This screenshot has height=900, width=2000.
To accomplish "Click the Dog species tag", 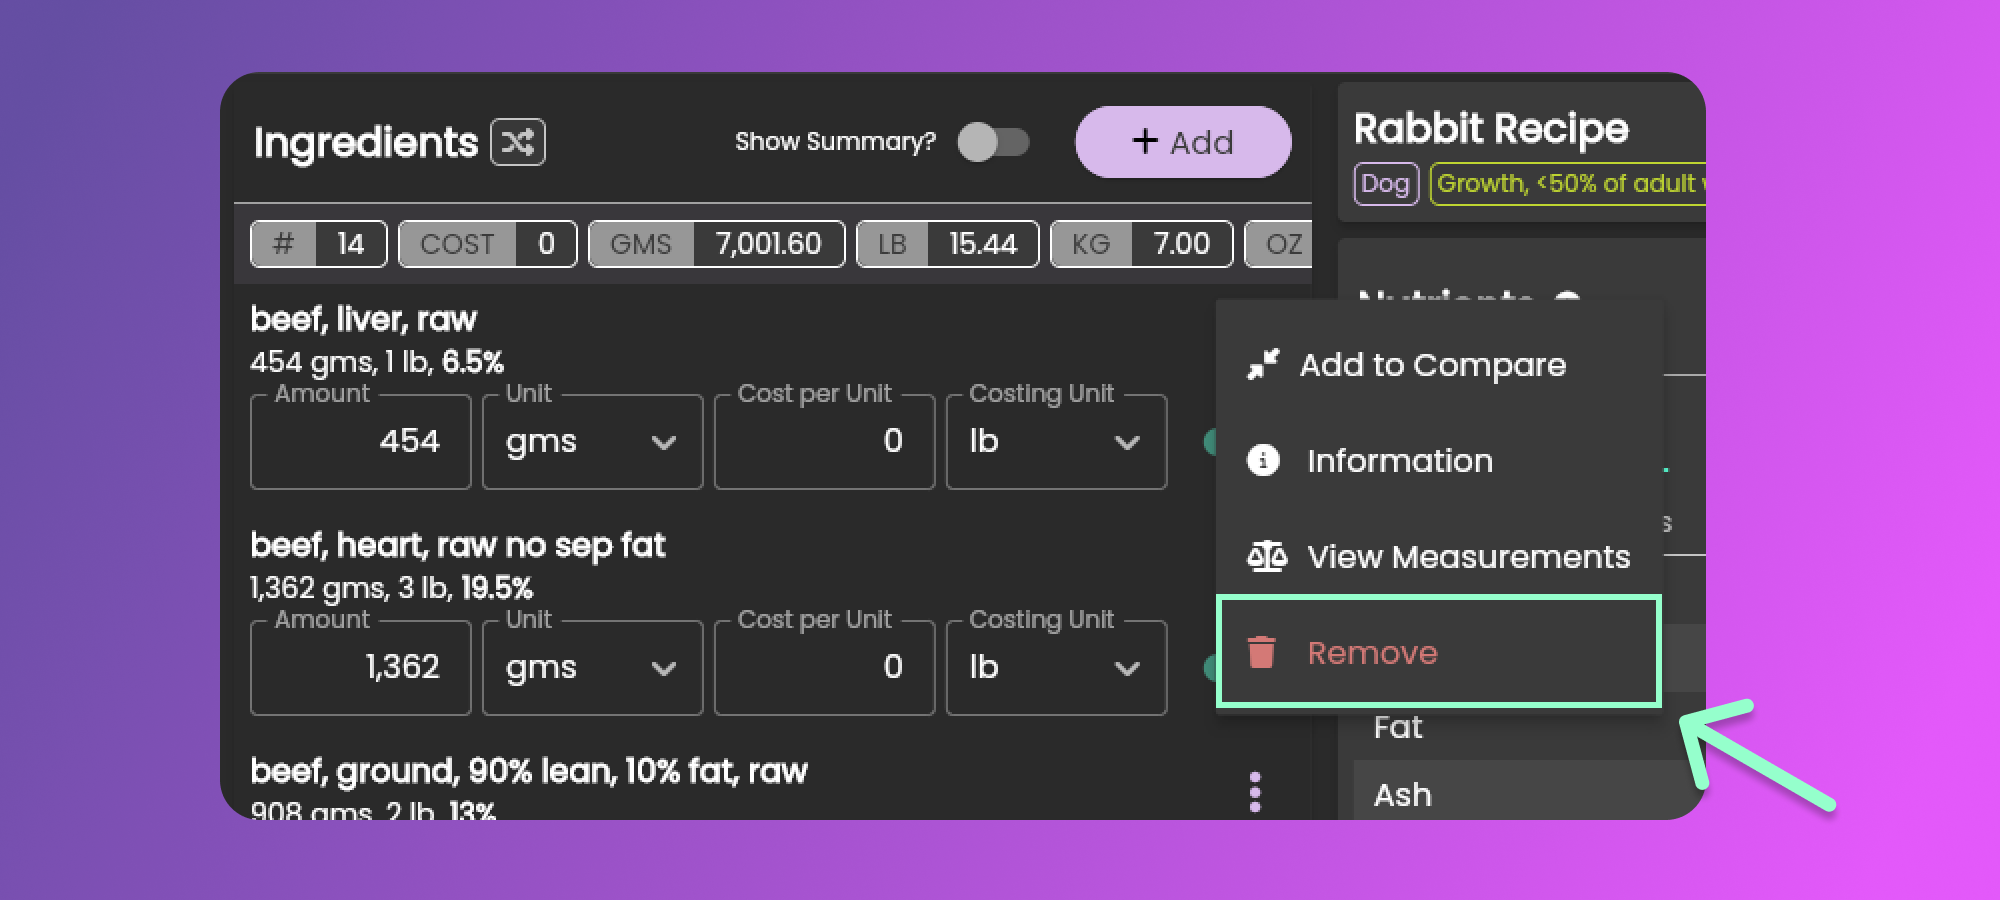I will [x=1385, y=184].
